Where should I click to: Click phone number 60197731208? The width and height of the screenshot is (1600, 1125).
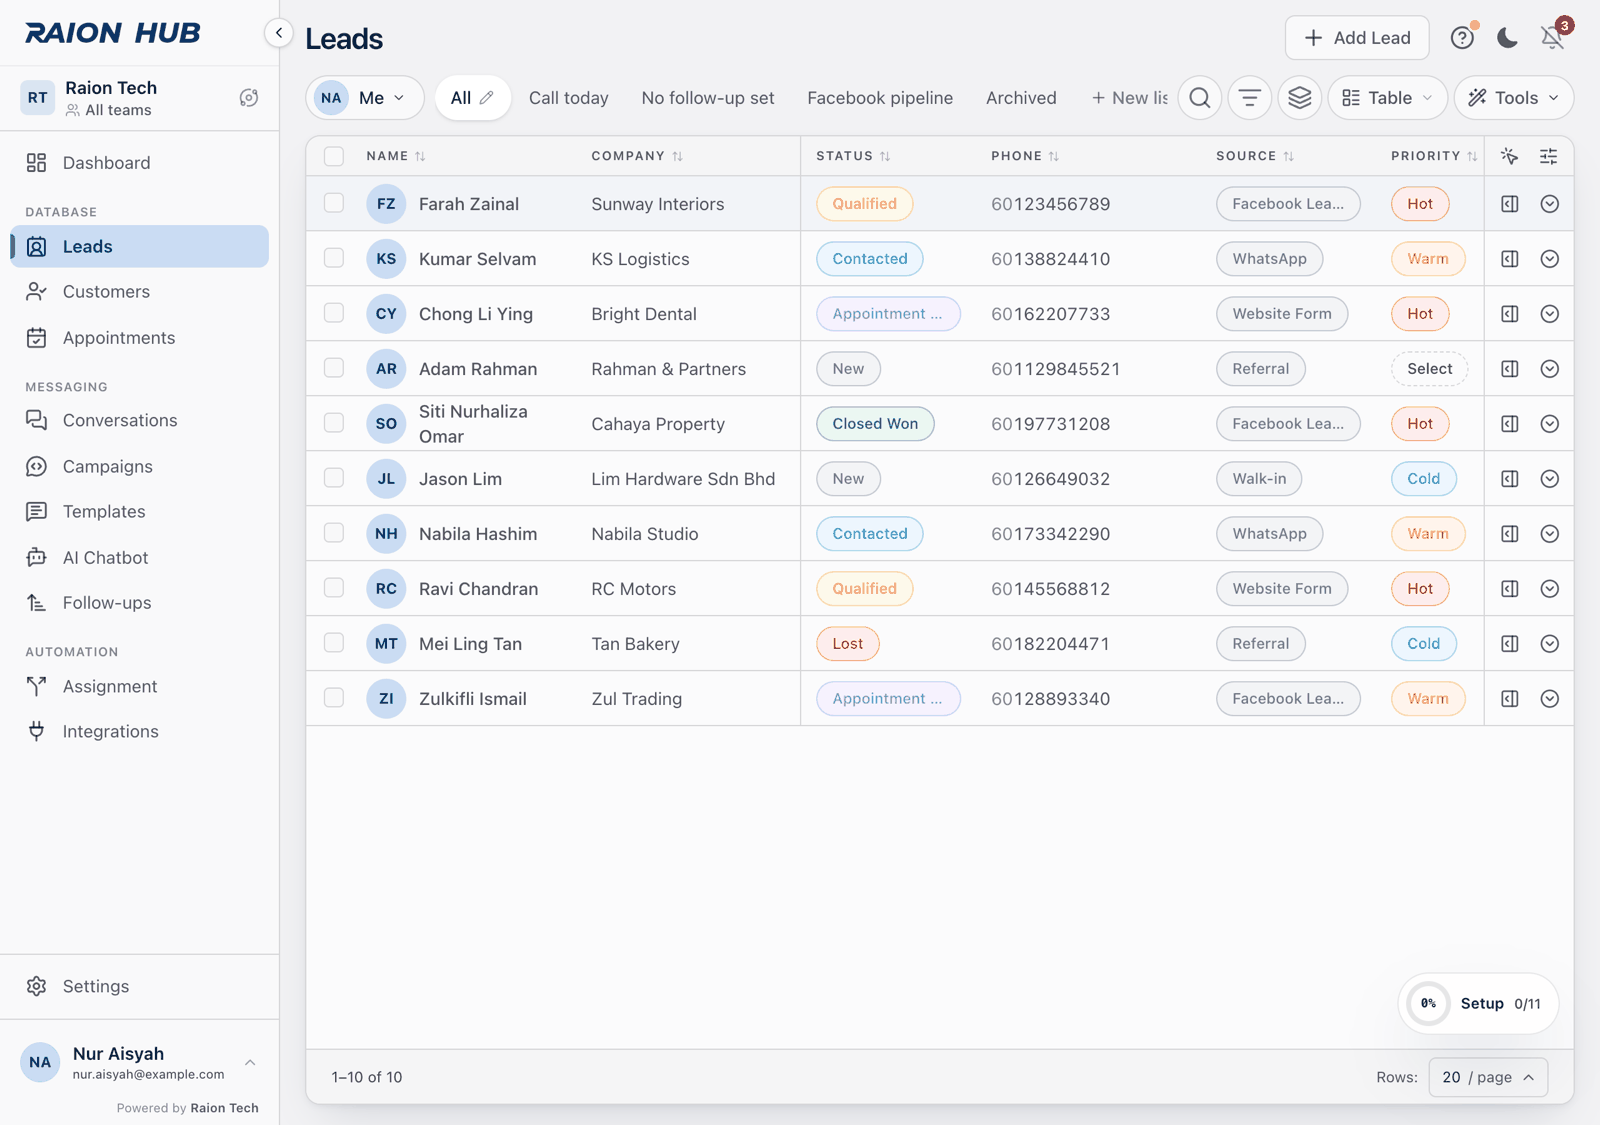1051,424
